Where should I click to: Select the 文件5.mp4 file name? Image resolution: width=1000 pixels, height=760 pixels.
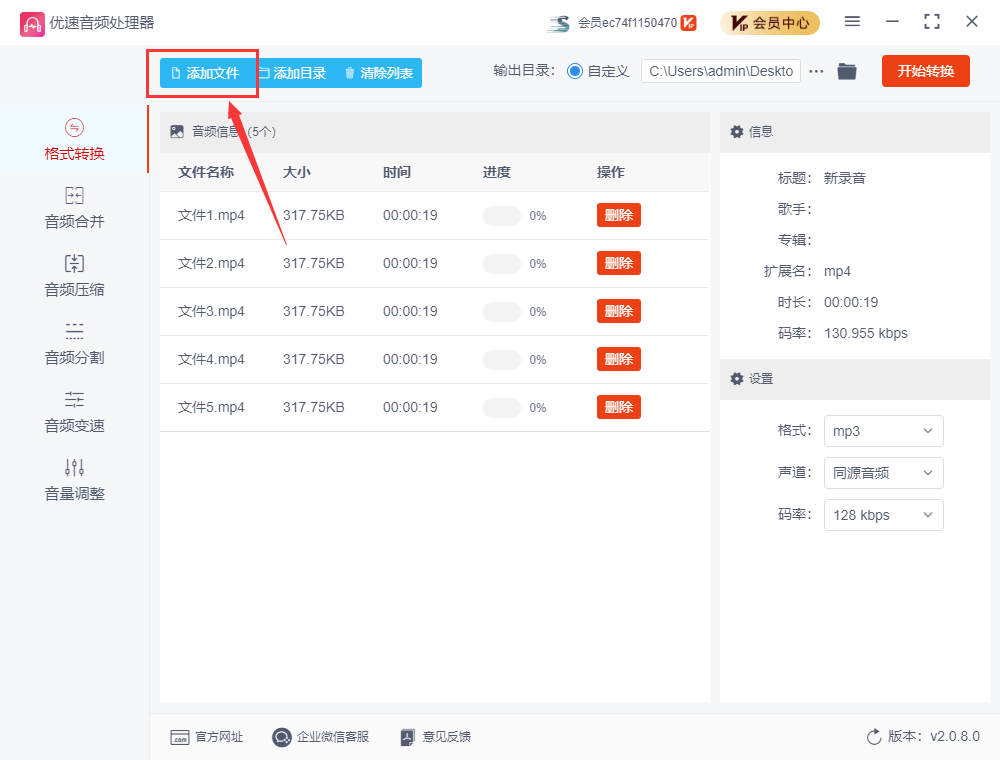pyautogui.click(x=210, y=407)
